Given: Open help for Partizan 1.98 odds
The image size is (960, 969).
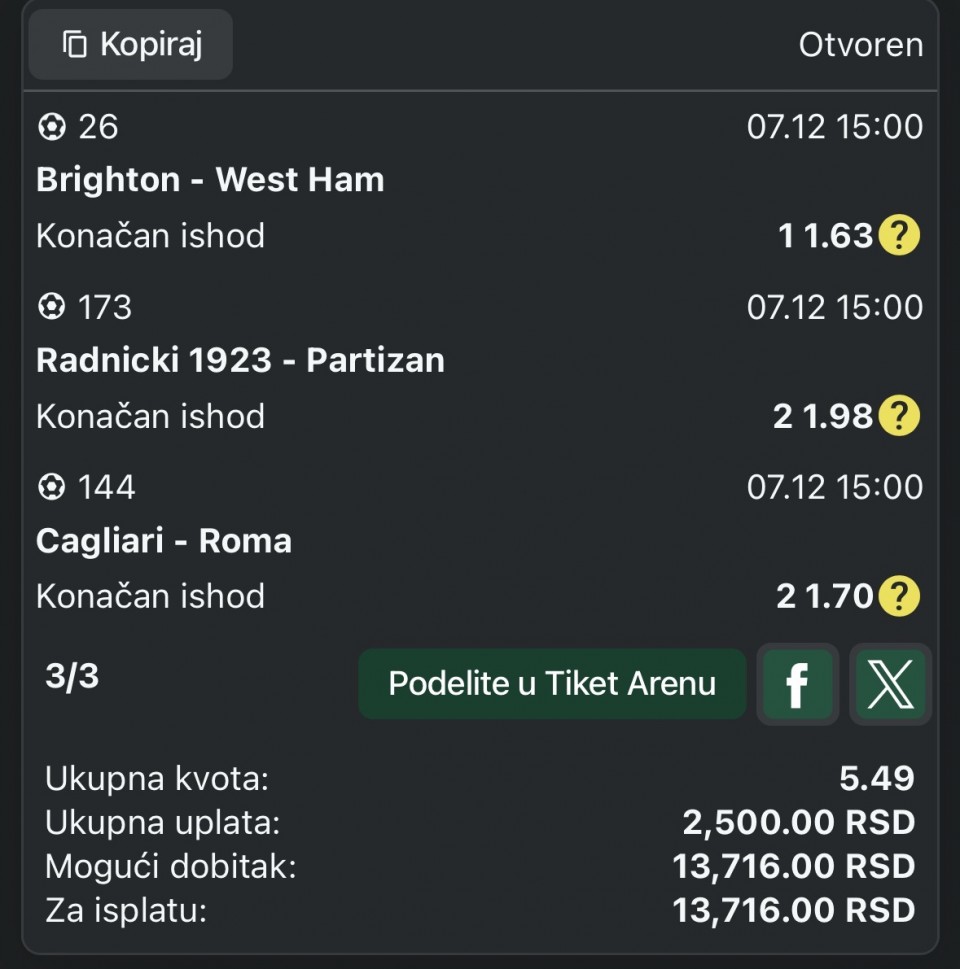Looking at the screenshot, I should coord(898,416).
